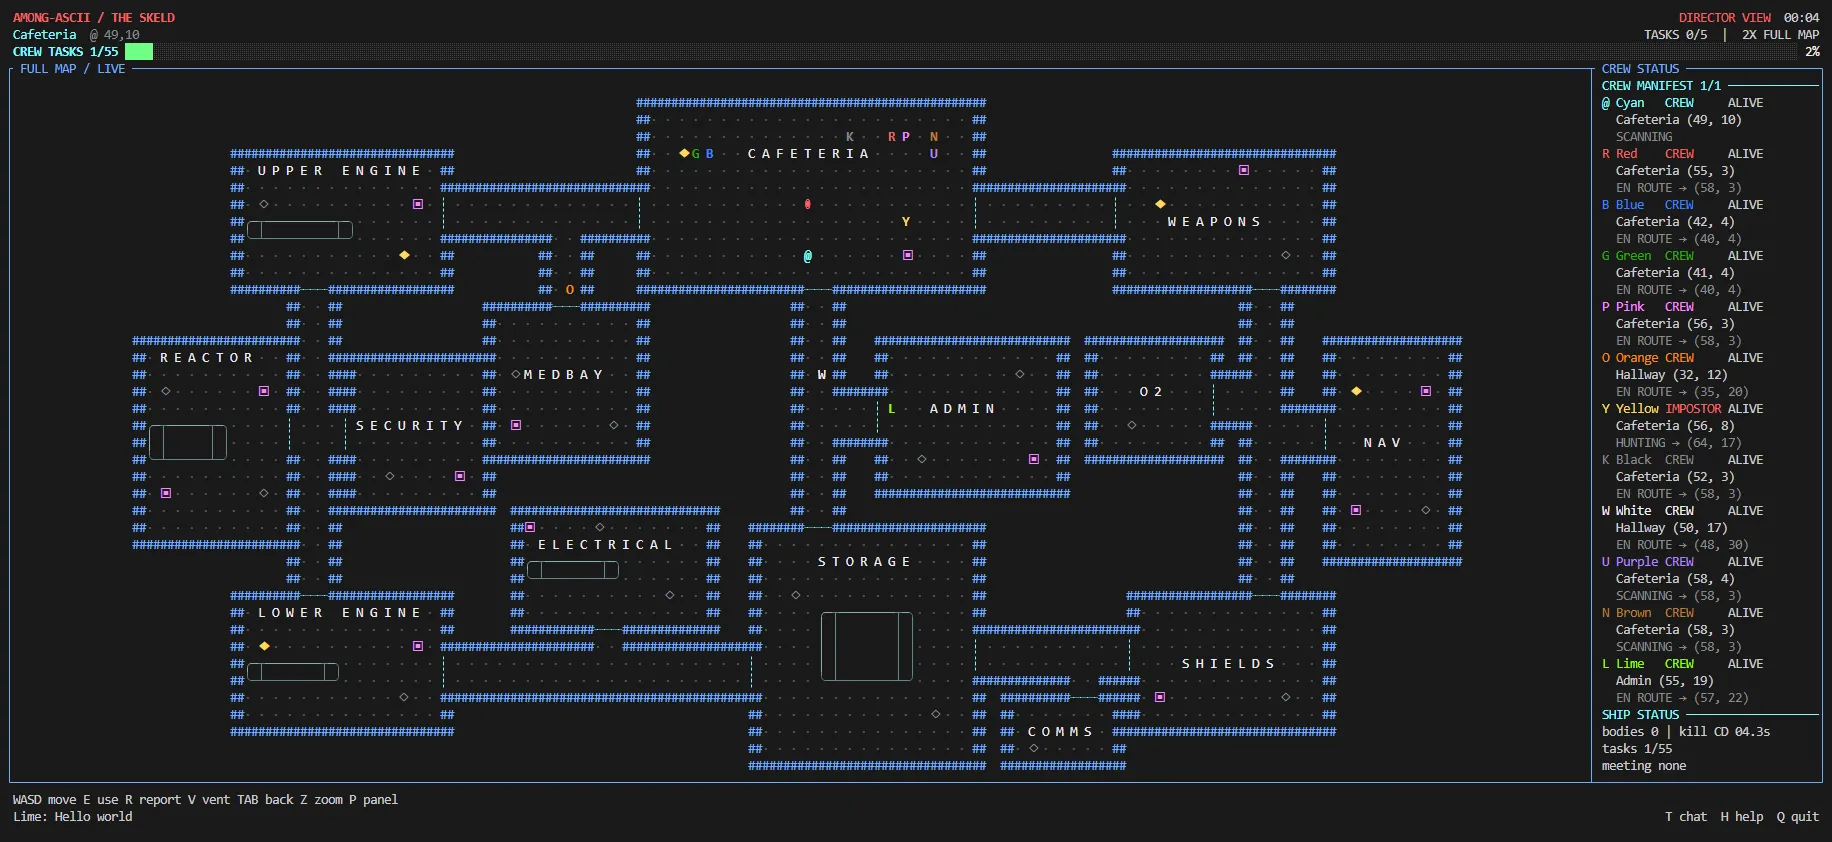Select the STORAGE room label
Screen dimensions: 1832x842
click(x=864, y=562)
